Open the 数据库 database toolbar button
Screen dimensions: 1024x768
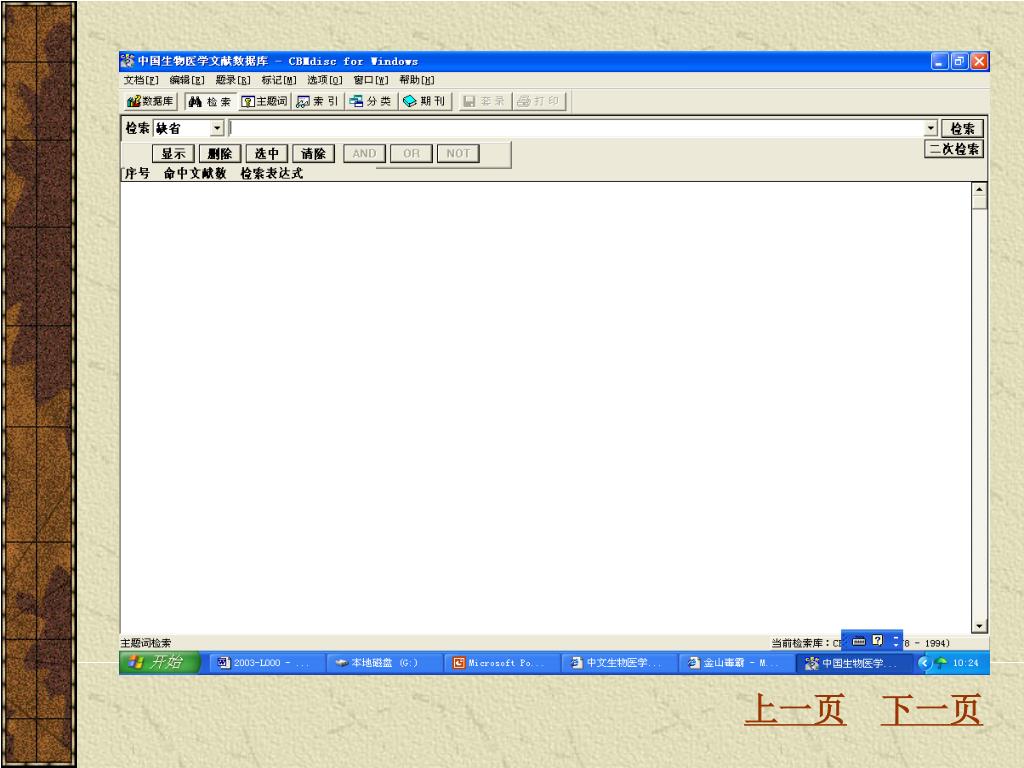(x=151, y=101)
